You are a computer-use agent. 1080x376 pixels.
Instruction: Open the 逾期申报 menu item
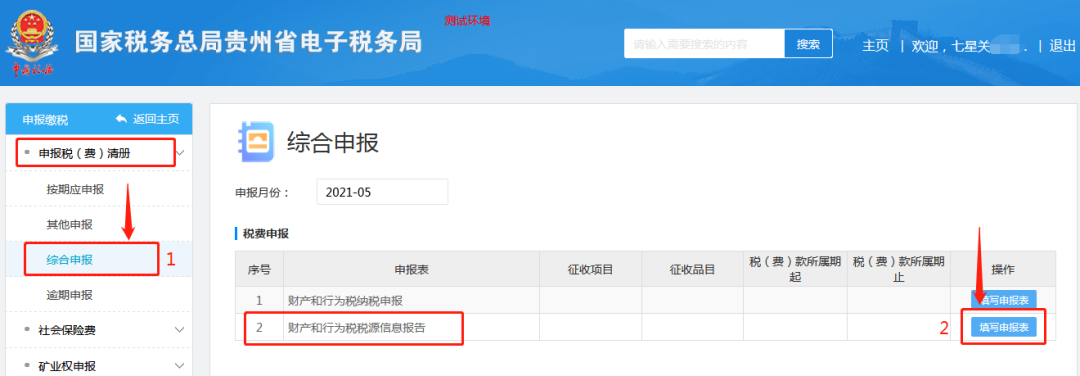tap(70, 295)
